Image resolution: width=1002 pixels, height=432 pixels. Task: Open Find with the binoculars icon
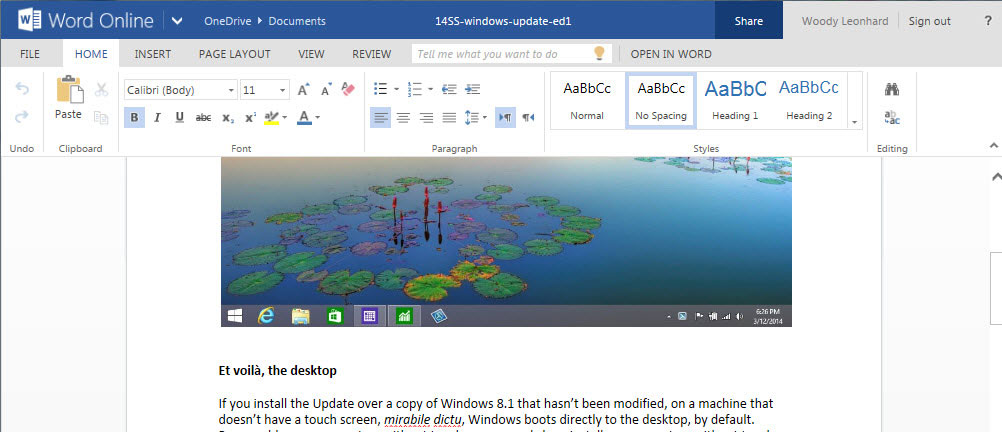[x=891, y=89]
